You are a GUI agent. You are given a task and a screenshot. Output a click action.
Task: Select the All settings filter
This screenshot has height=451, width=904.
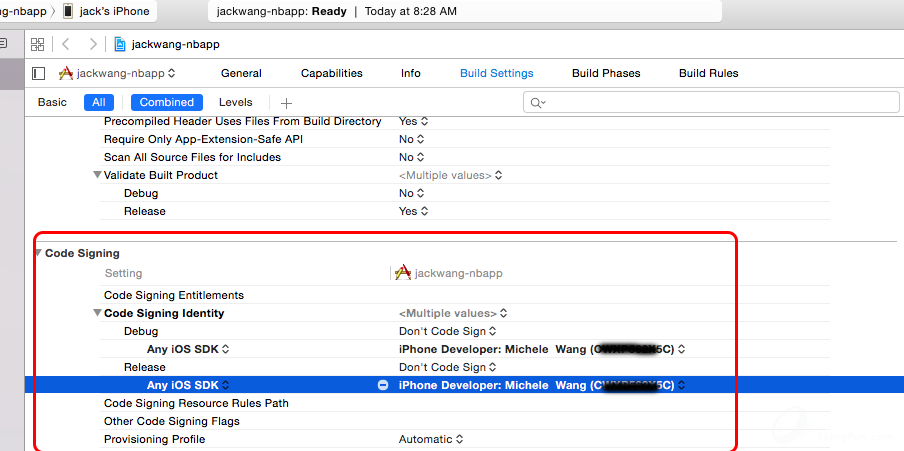point(99,102)
